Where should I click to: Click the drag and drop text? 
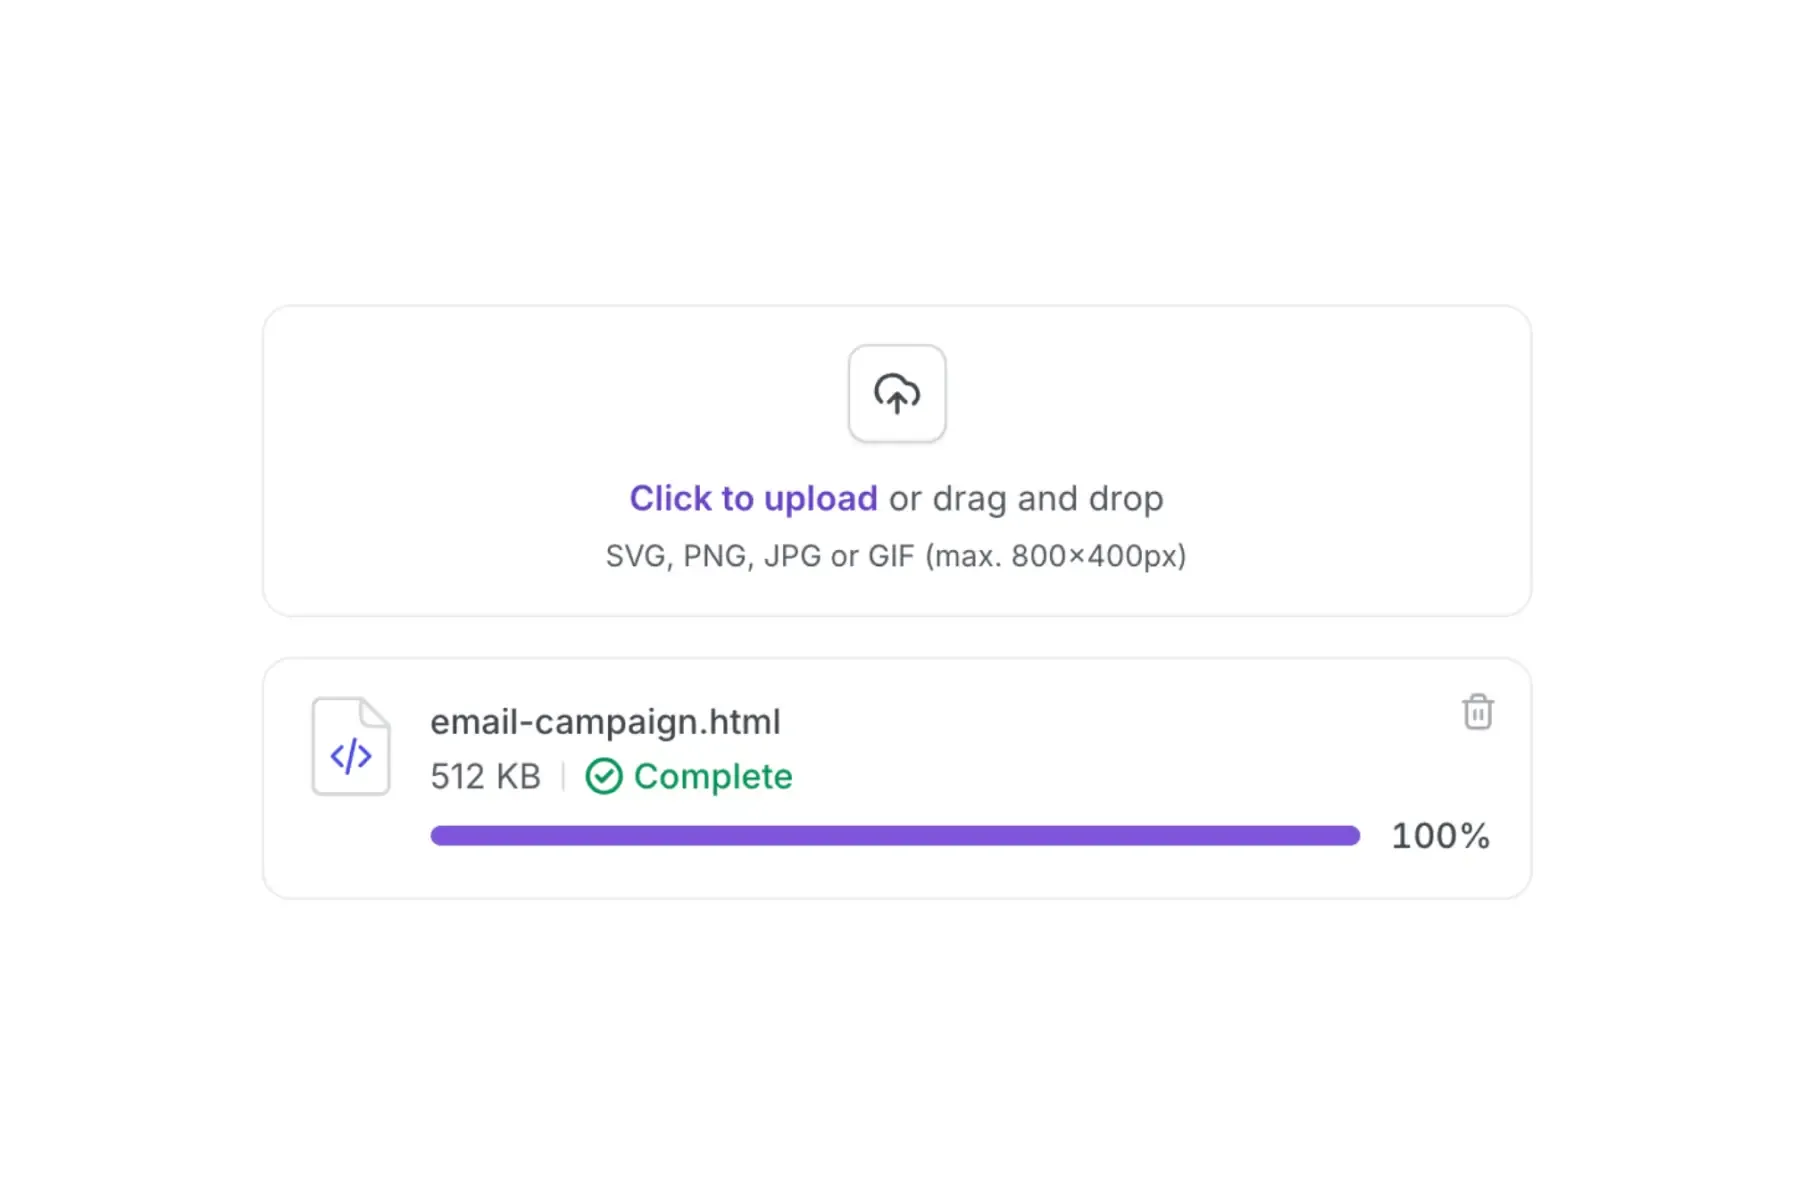pyautogui.click(x=1026, y=498)
